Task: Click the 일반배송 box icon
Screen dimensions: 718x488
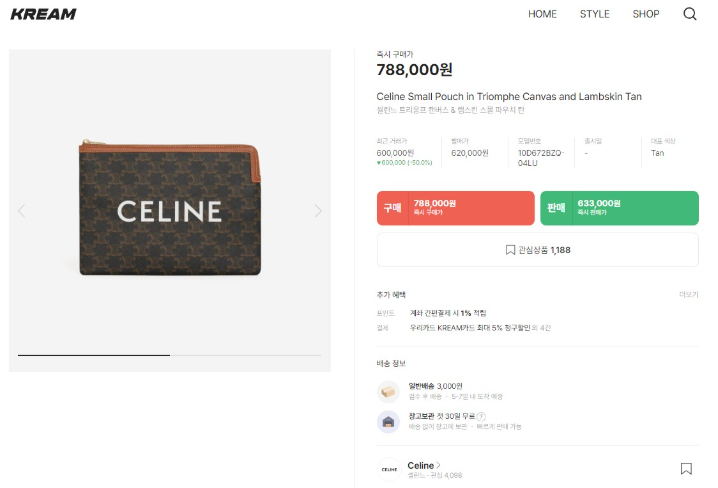Action: (388, 391)
